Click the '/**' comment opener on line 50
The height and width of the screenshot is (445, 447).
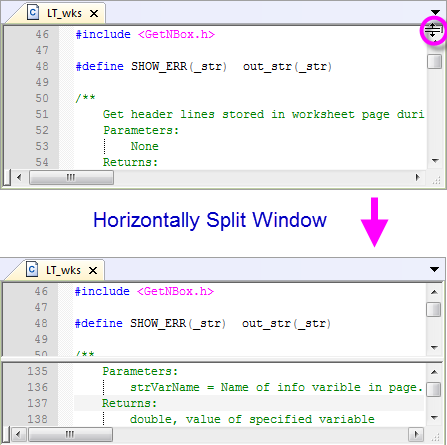86,98
